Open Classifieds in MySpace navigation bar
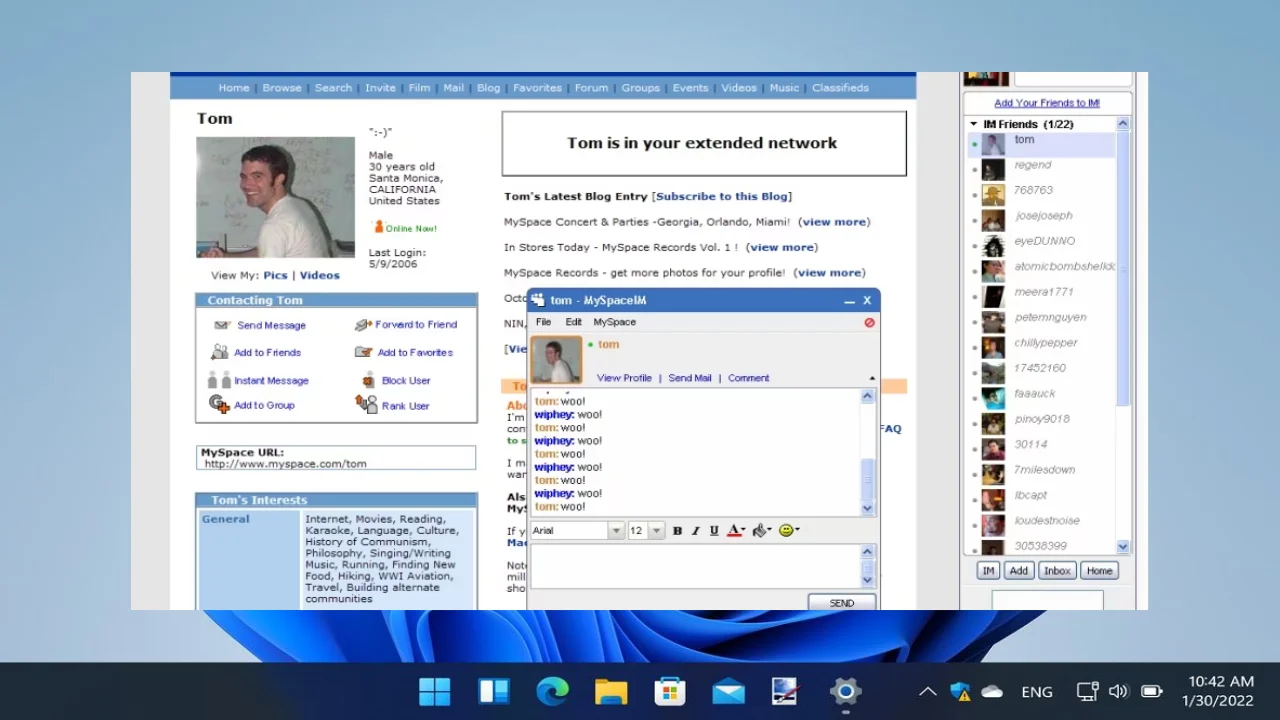 (x=840, y=88)
